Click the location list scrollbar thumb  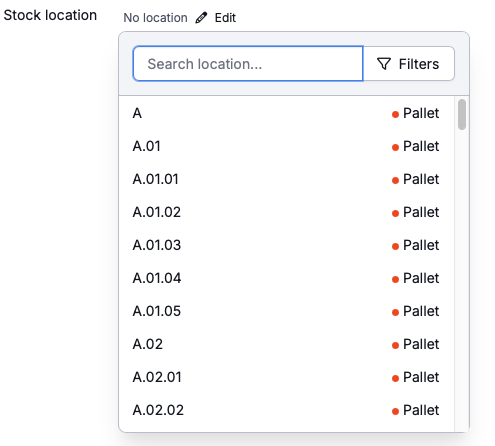(x=462, y=114)
